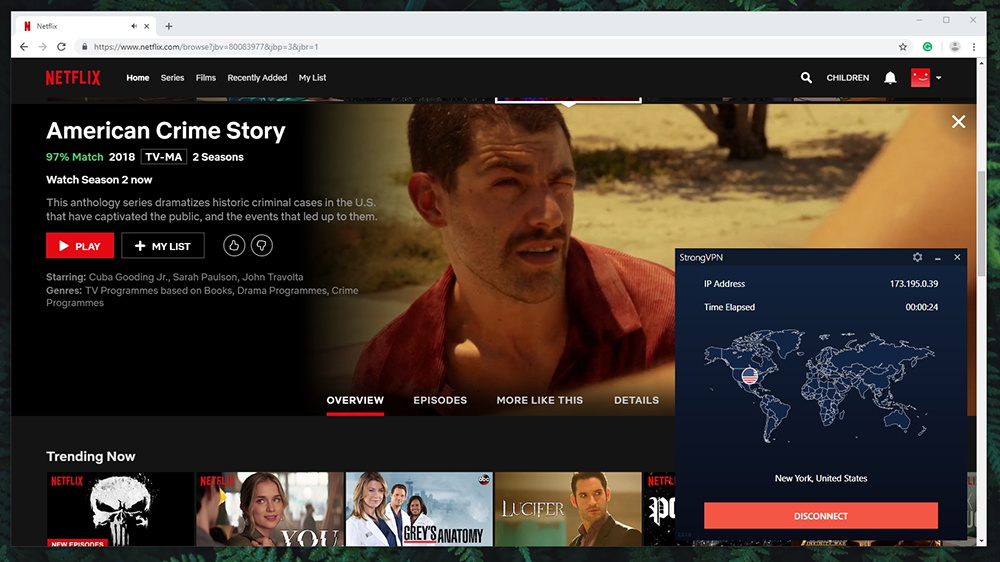
Task: Add the show to My List
Action: (163, 246)
